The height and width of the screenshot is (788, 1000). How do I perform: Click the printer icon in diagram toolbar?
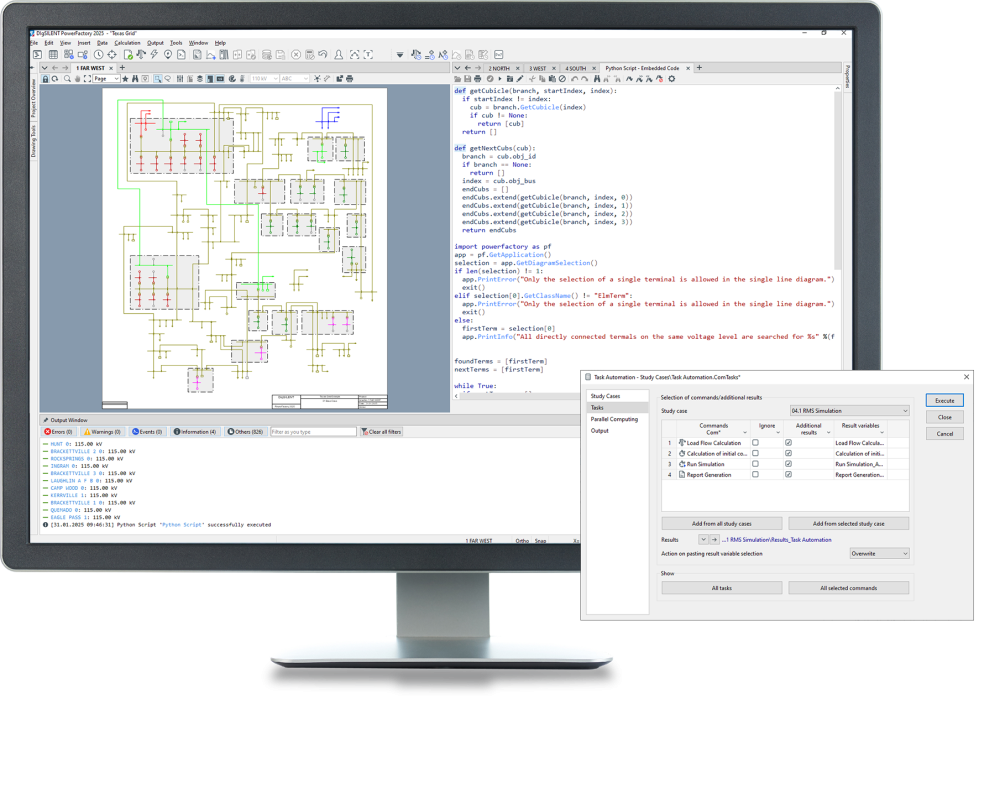click(349, 79)
